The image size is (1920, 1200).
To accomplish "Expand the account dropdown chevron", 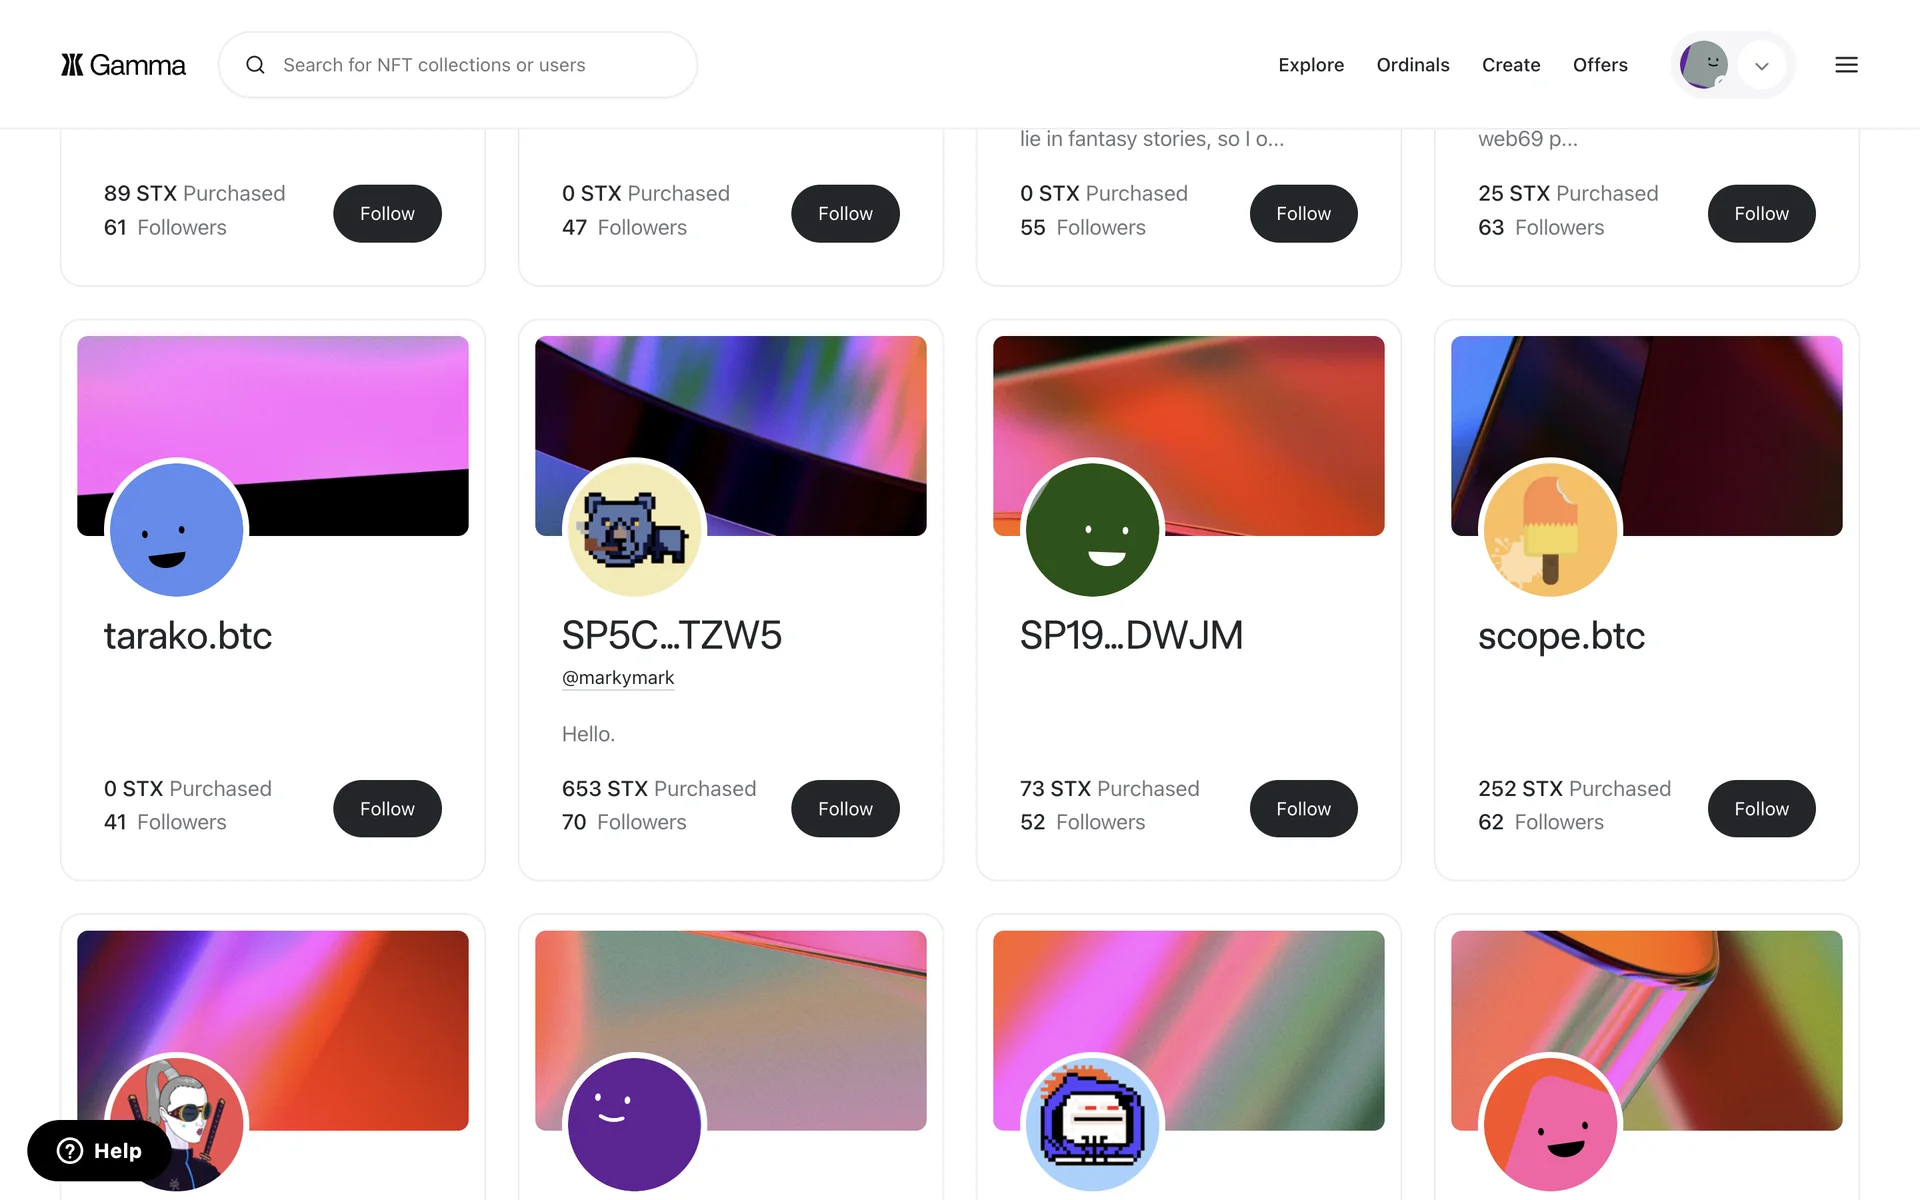I will pos(1762,66).
